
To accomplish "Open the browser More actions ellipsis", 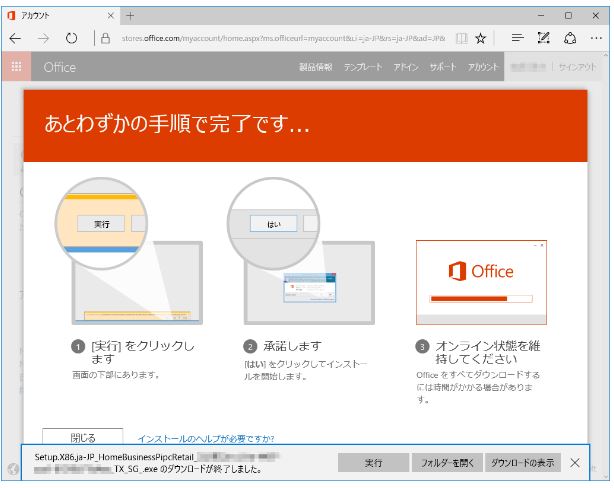I will [x=596, y=38].
